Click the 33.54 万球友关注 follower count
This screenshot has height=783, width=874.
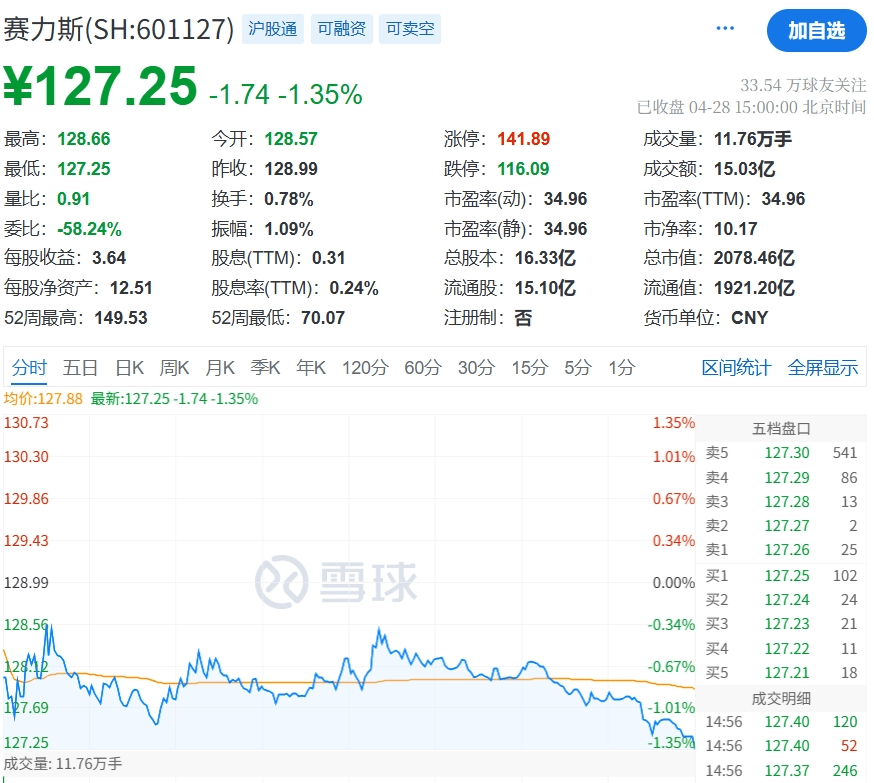tap(803, 85)
